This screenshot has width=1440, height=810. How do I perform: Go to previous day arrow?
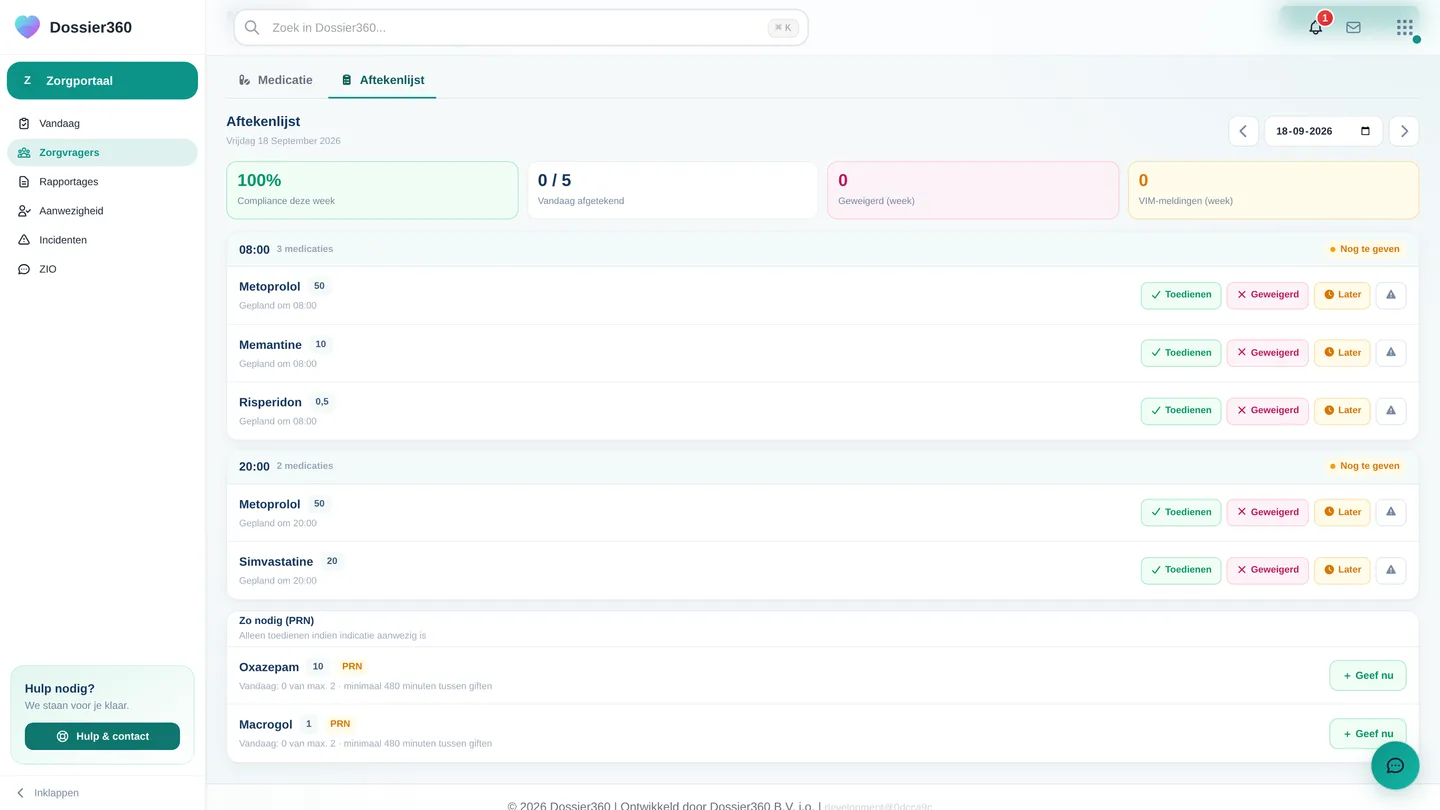pyautogui.click(x=1243, y=131)
